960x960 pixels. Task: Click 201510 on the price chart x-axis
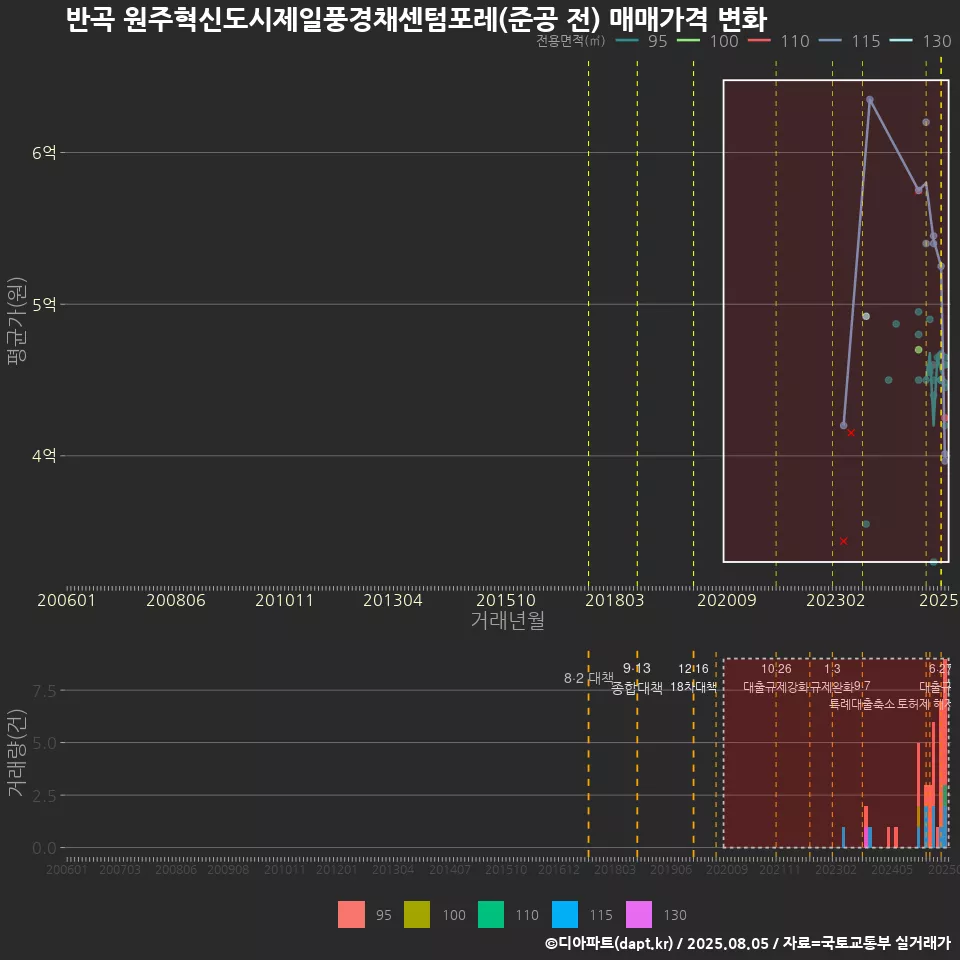[506, 600]
